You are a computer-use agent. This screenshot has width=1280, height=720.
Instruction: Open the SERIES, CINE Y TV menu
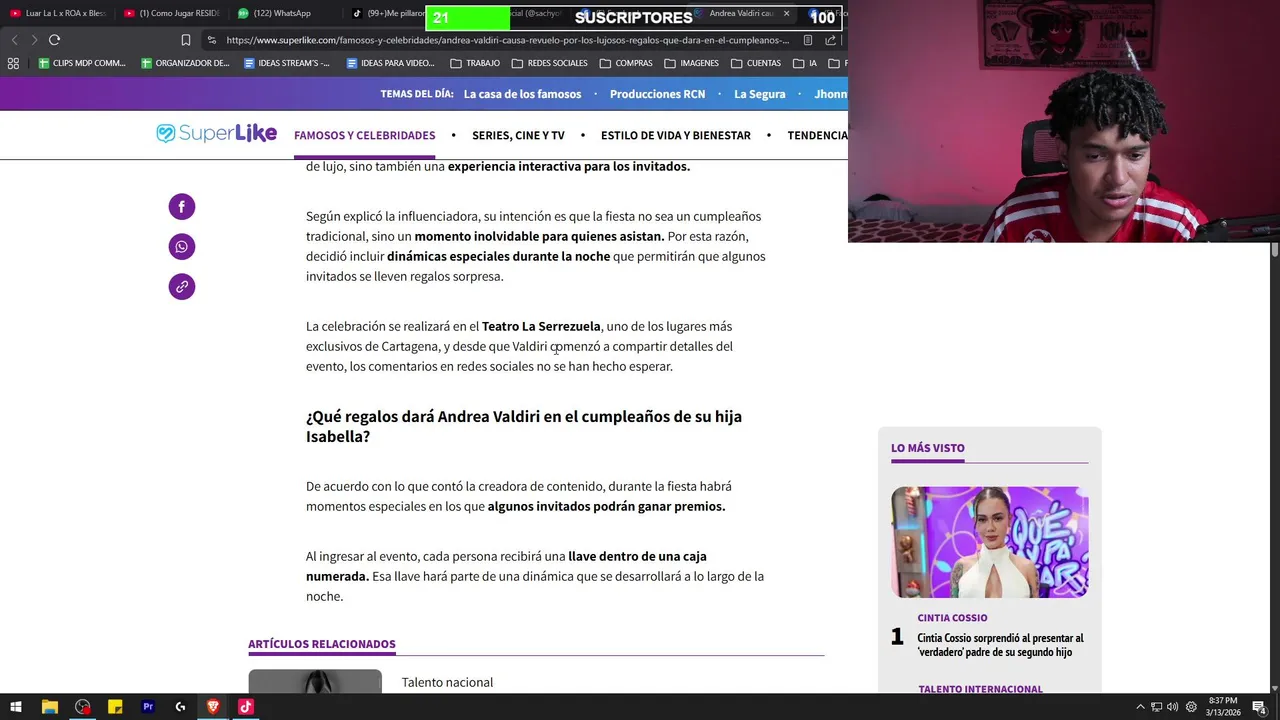[x=518, y=135]
